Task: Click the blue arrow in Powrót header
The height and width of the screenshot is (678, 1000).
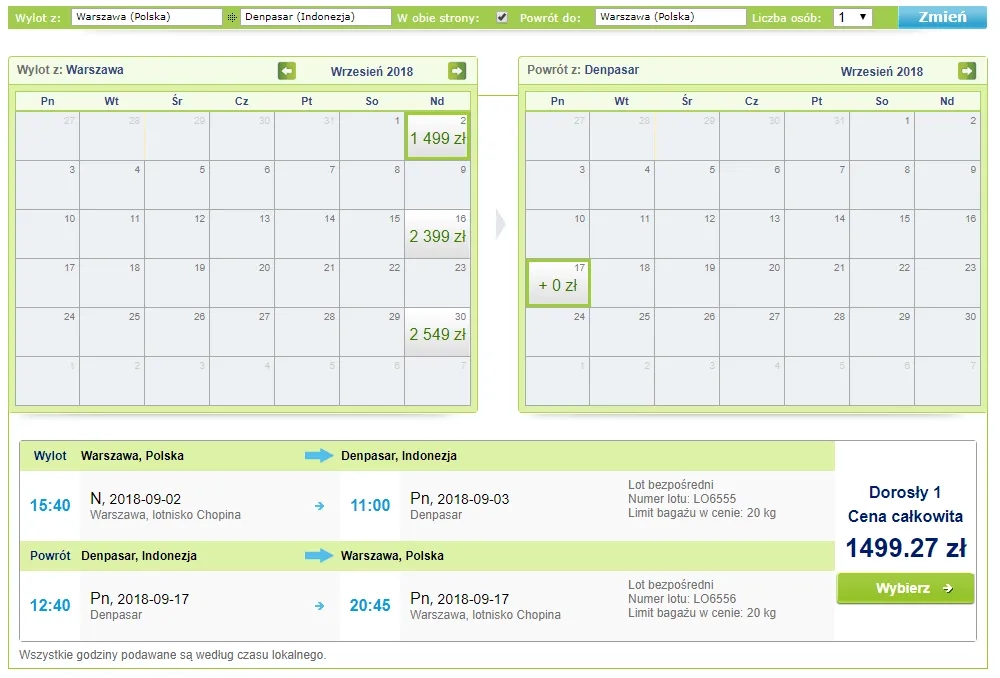Action: tap(319, 555)
